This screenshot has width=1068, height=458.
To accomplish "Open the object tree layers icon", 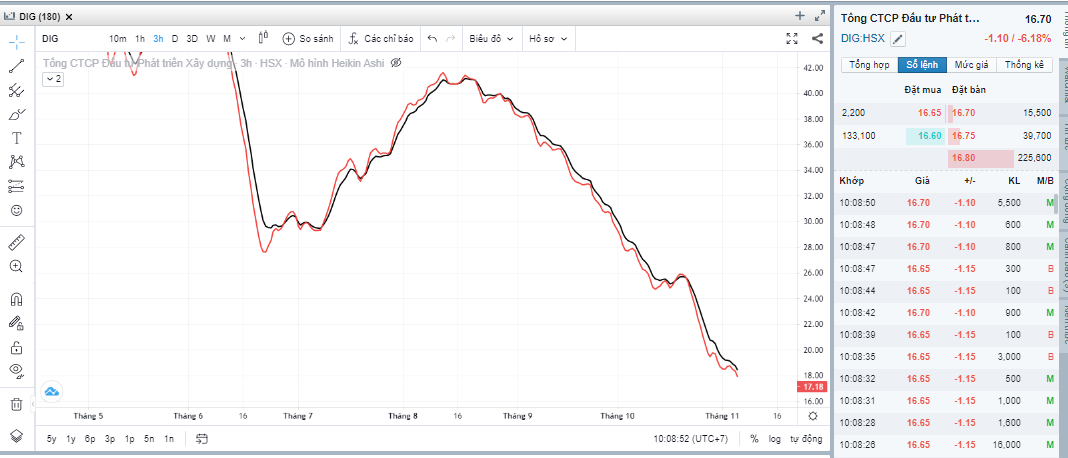I will coord(17,435).
